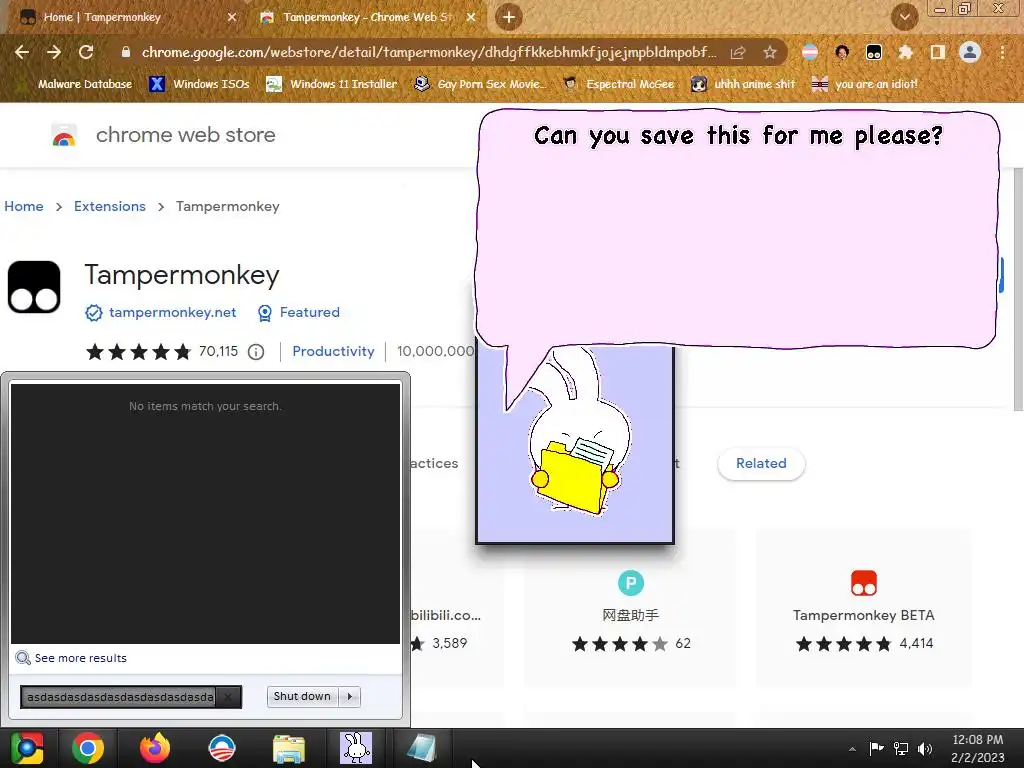
Task: Click the Tampermonkey extension logo
Action: [34, 287]
